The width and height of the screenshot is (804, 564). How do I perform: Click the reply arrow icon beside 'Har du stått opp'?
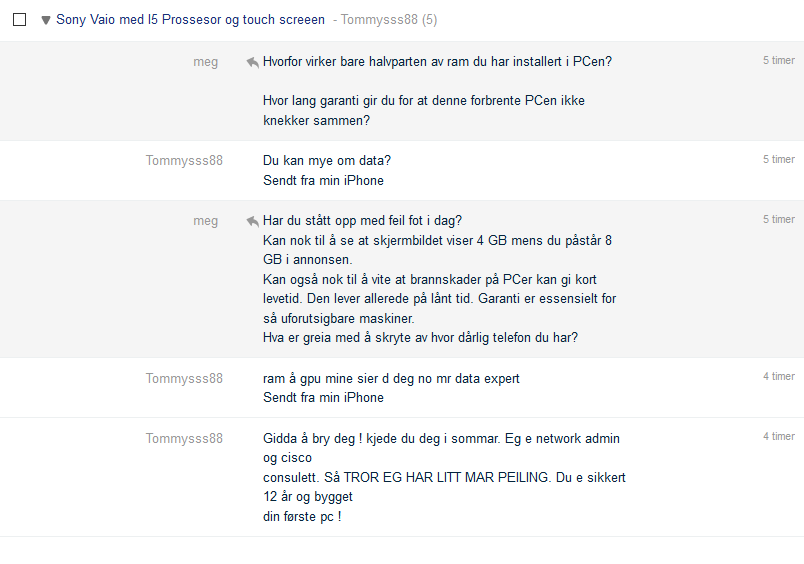[252, 221]
